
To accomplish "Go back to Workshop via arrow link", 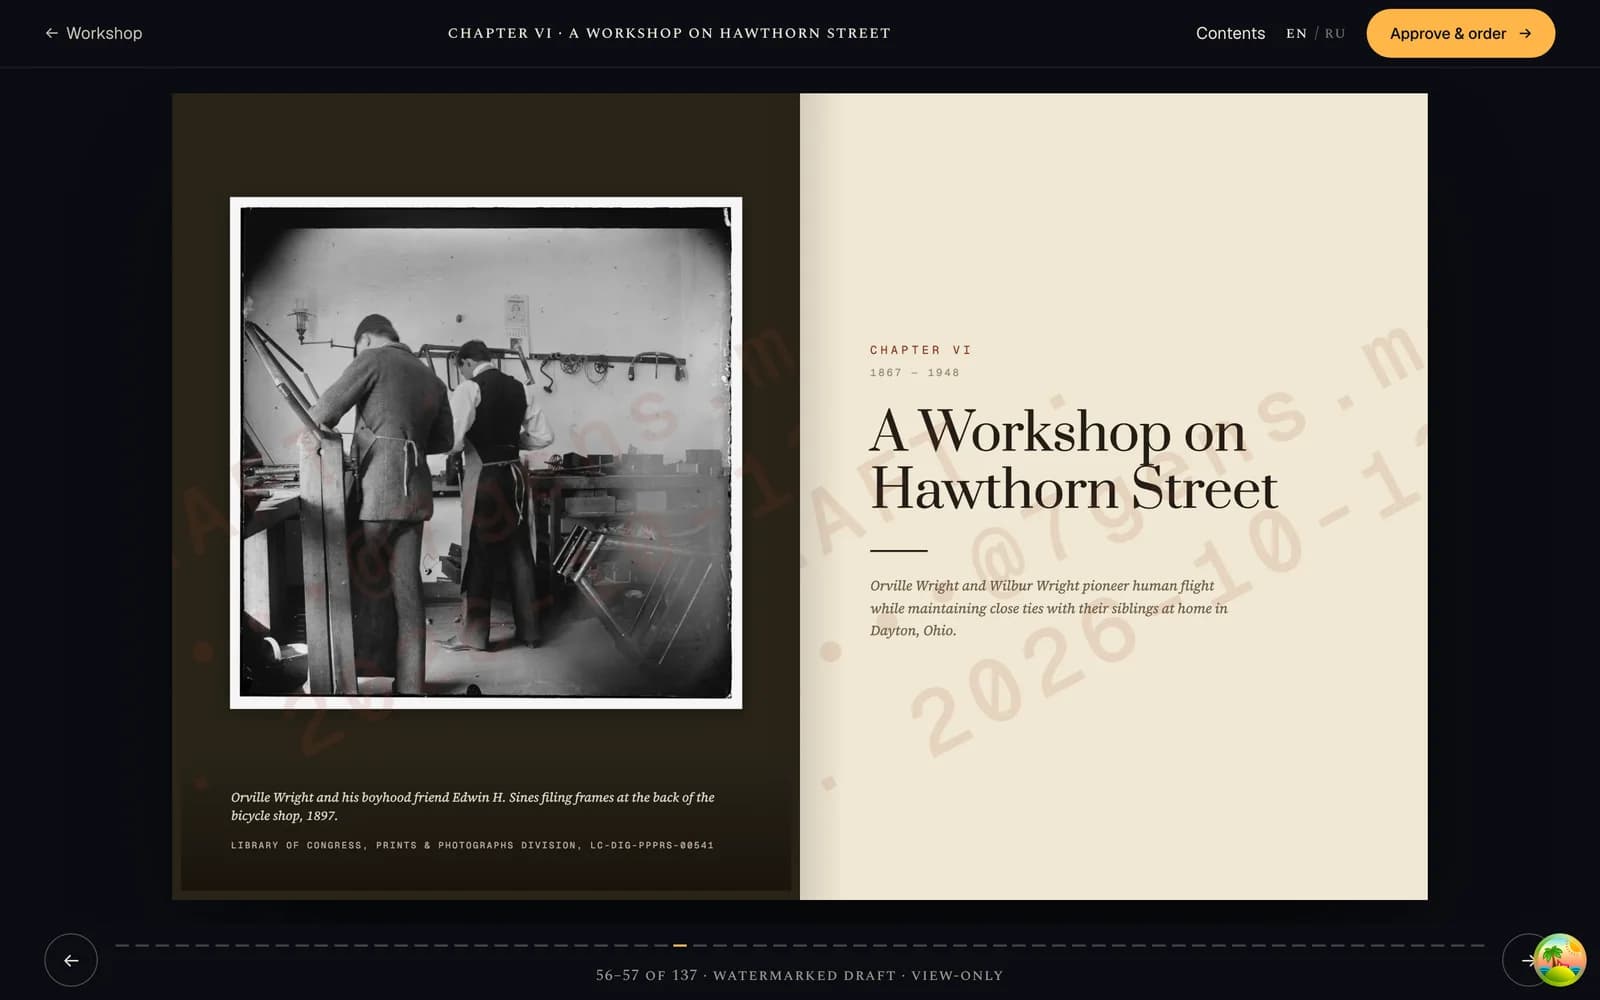I will pyautogui.click(x=93, y=33).
